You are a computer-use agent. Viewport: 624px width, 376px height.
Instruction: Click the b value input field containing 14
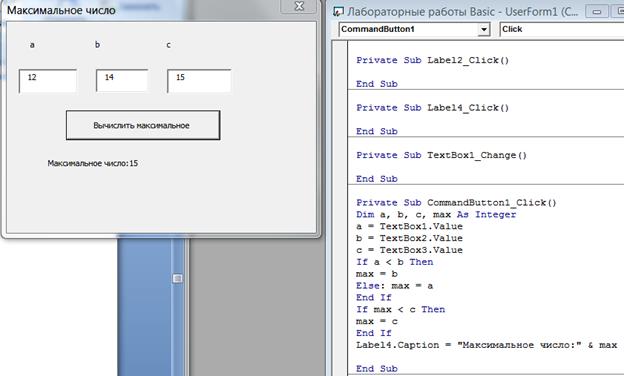pyautogui.click(x=122, y=81)
